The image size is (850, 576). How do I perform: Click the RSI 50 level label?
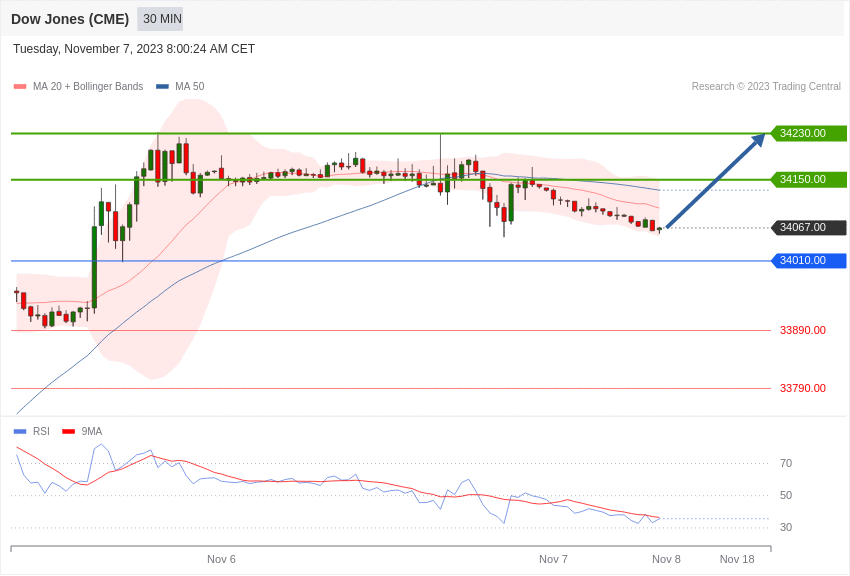786,496
